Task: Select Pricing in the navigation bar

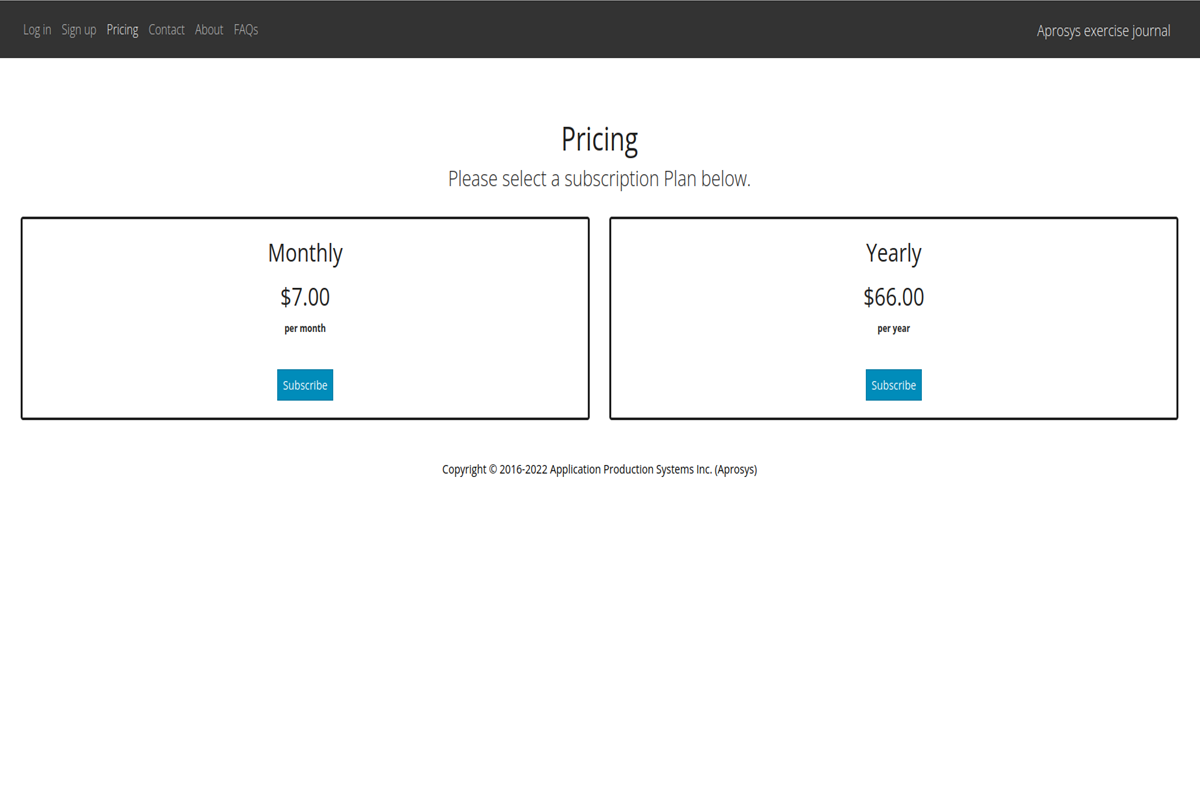Action: (x=122, y=30)
